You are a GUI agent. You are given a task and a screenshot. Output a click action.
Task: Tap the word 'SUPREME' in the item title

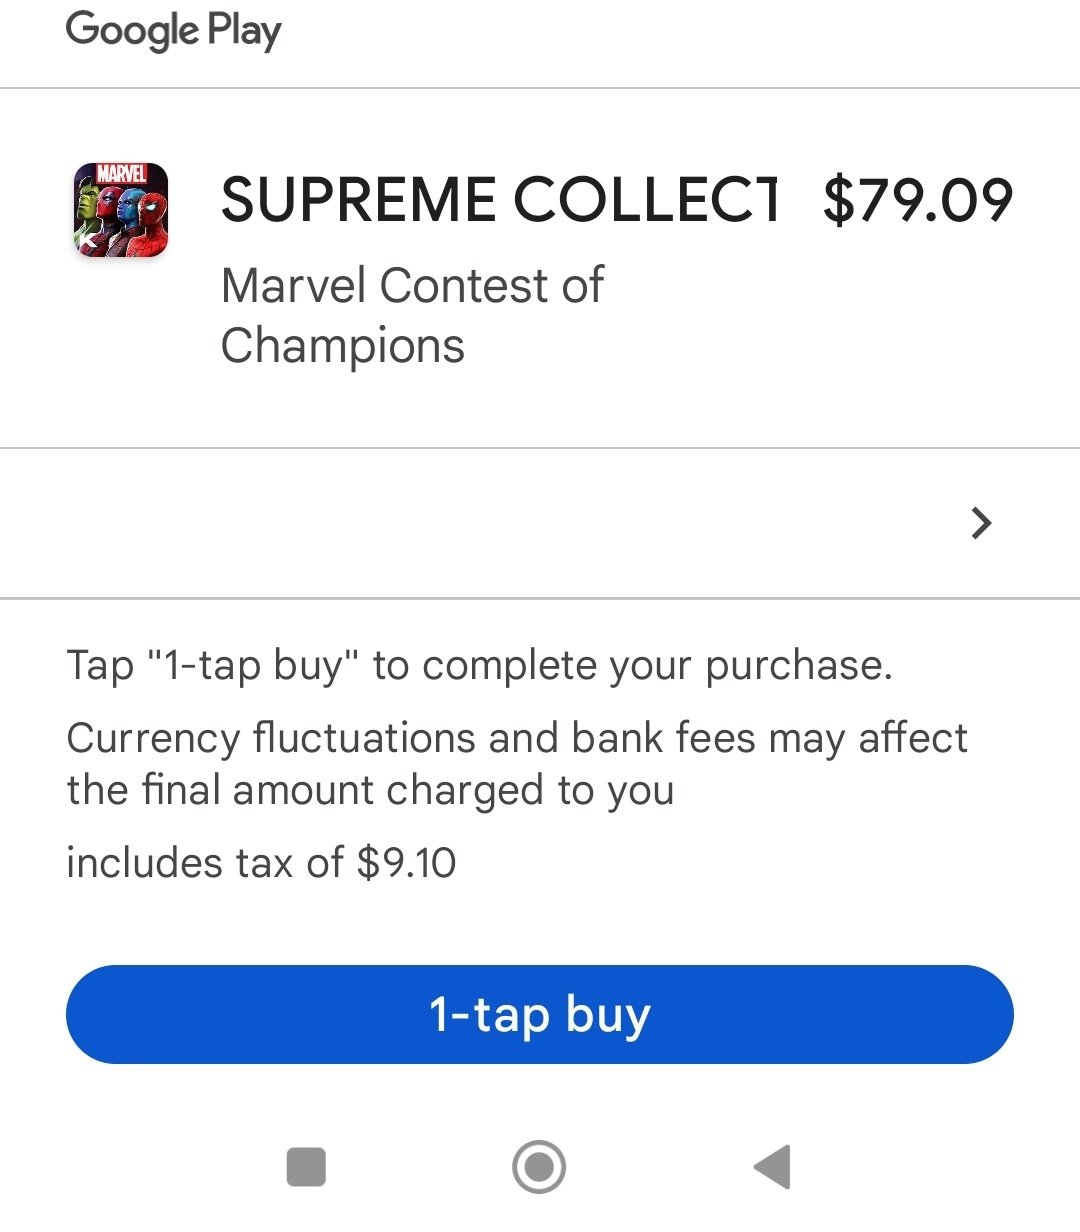[x=358, y=200]
